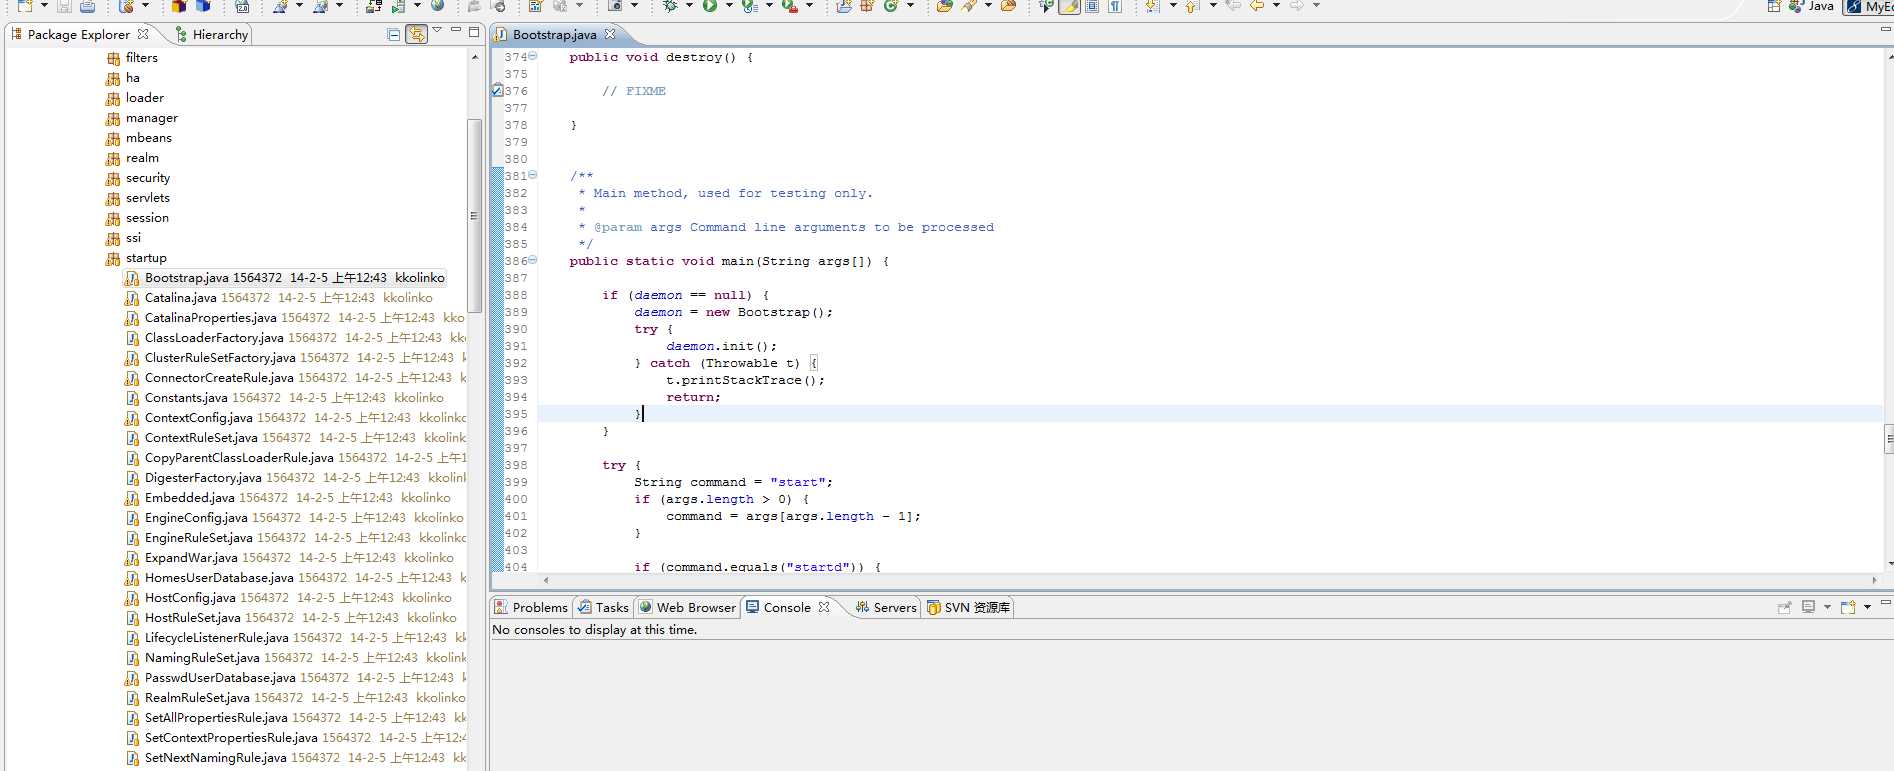This screenshot has width=1894, height=771.
Task: Open the Web Browser tab
Action: pyautogui.click(x=687, y=607)
